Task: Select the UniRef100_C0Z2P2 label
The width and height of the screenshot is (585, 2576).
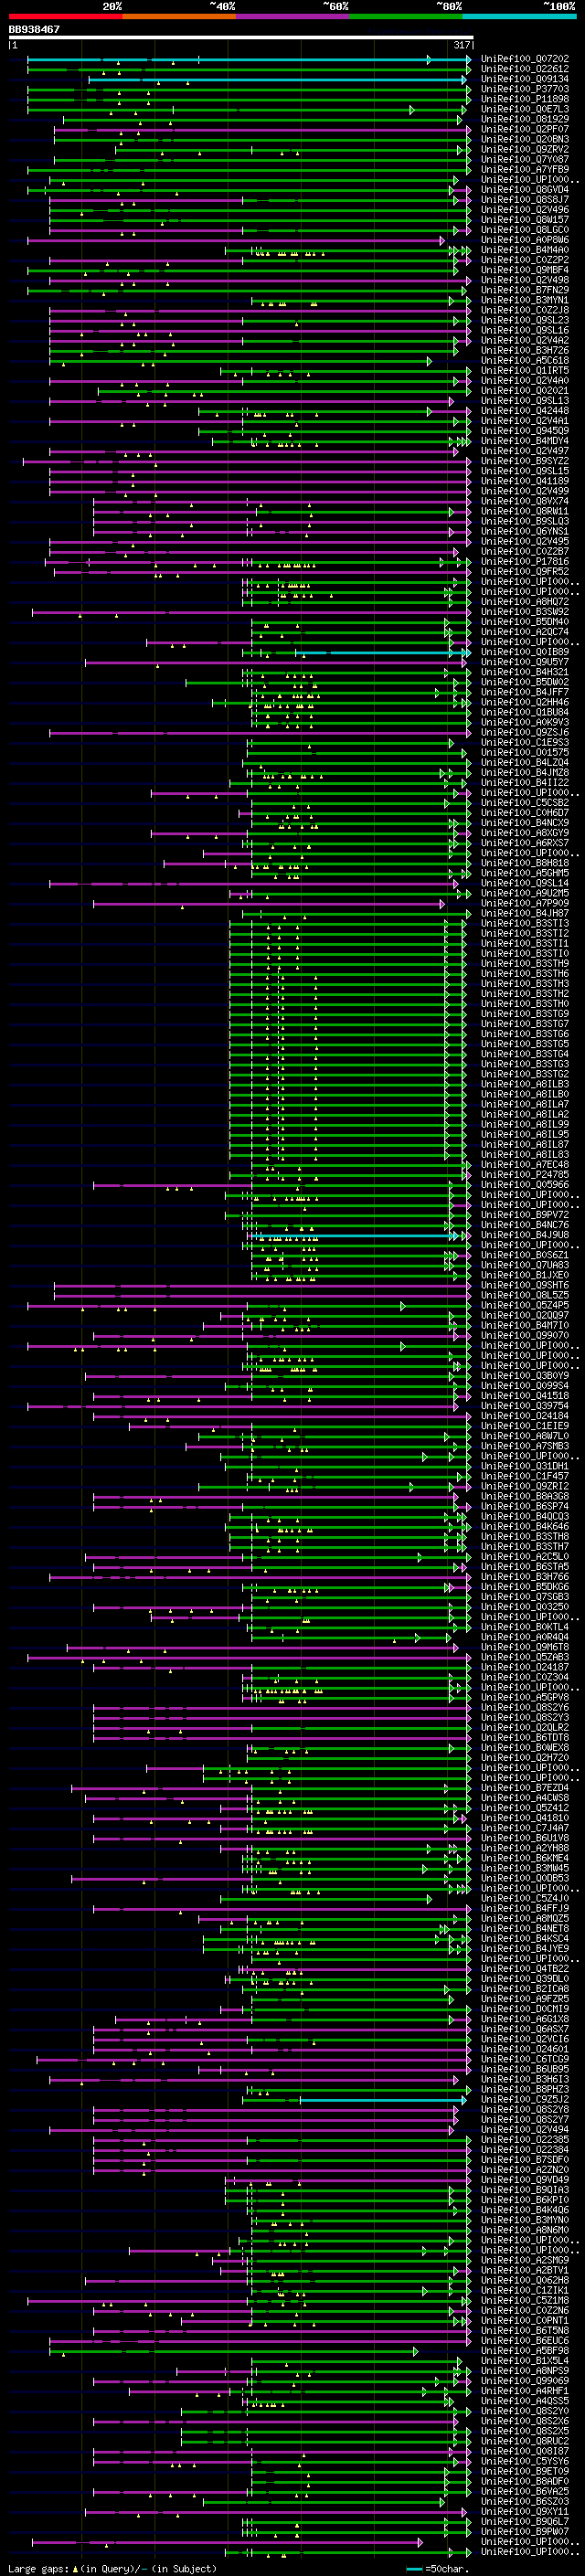Action: coord(525,260)
